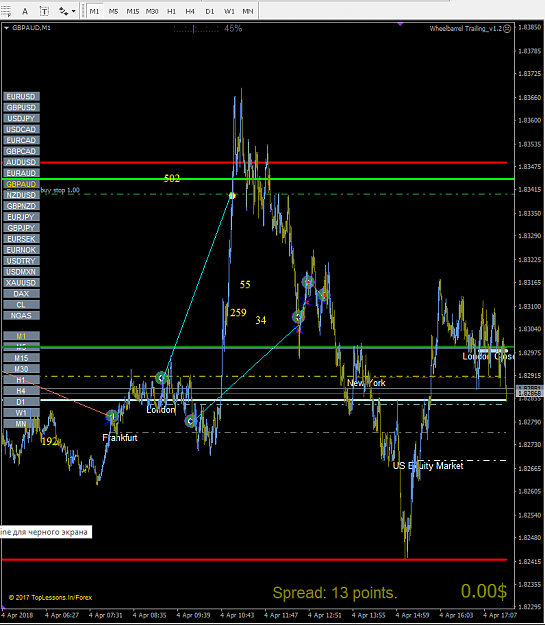Load the DAX symbol button

21,294
